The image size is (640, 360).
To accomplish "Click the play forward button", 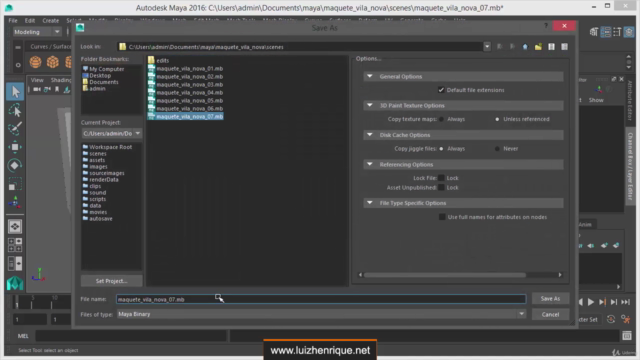I will point(591,302).
